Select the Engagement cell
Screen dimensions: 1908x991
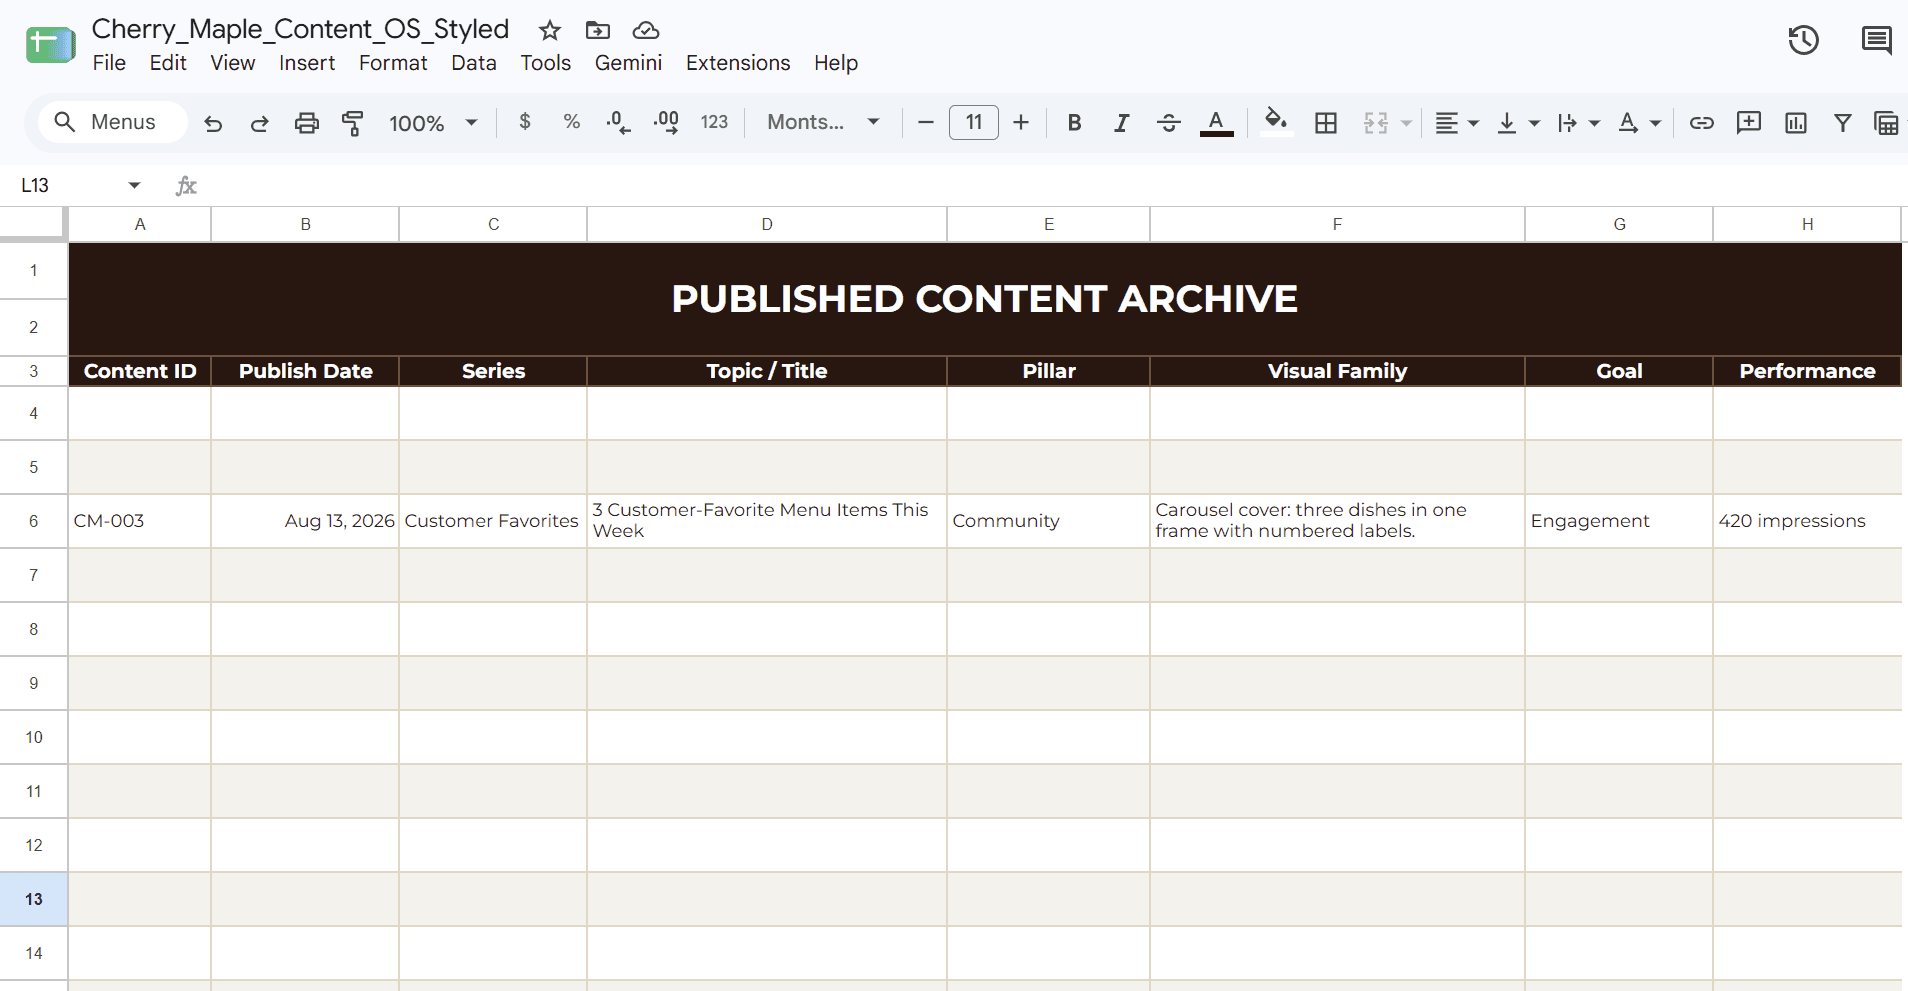1619,521
